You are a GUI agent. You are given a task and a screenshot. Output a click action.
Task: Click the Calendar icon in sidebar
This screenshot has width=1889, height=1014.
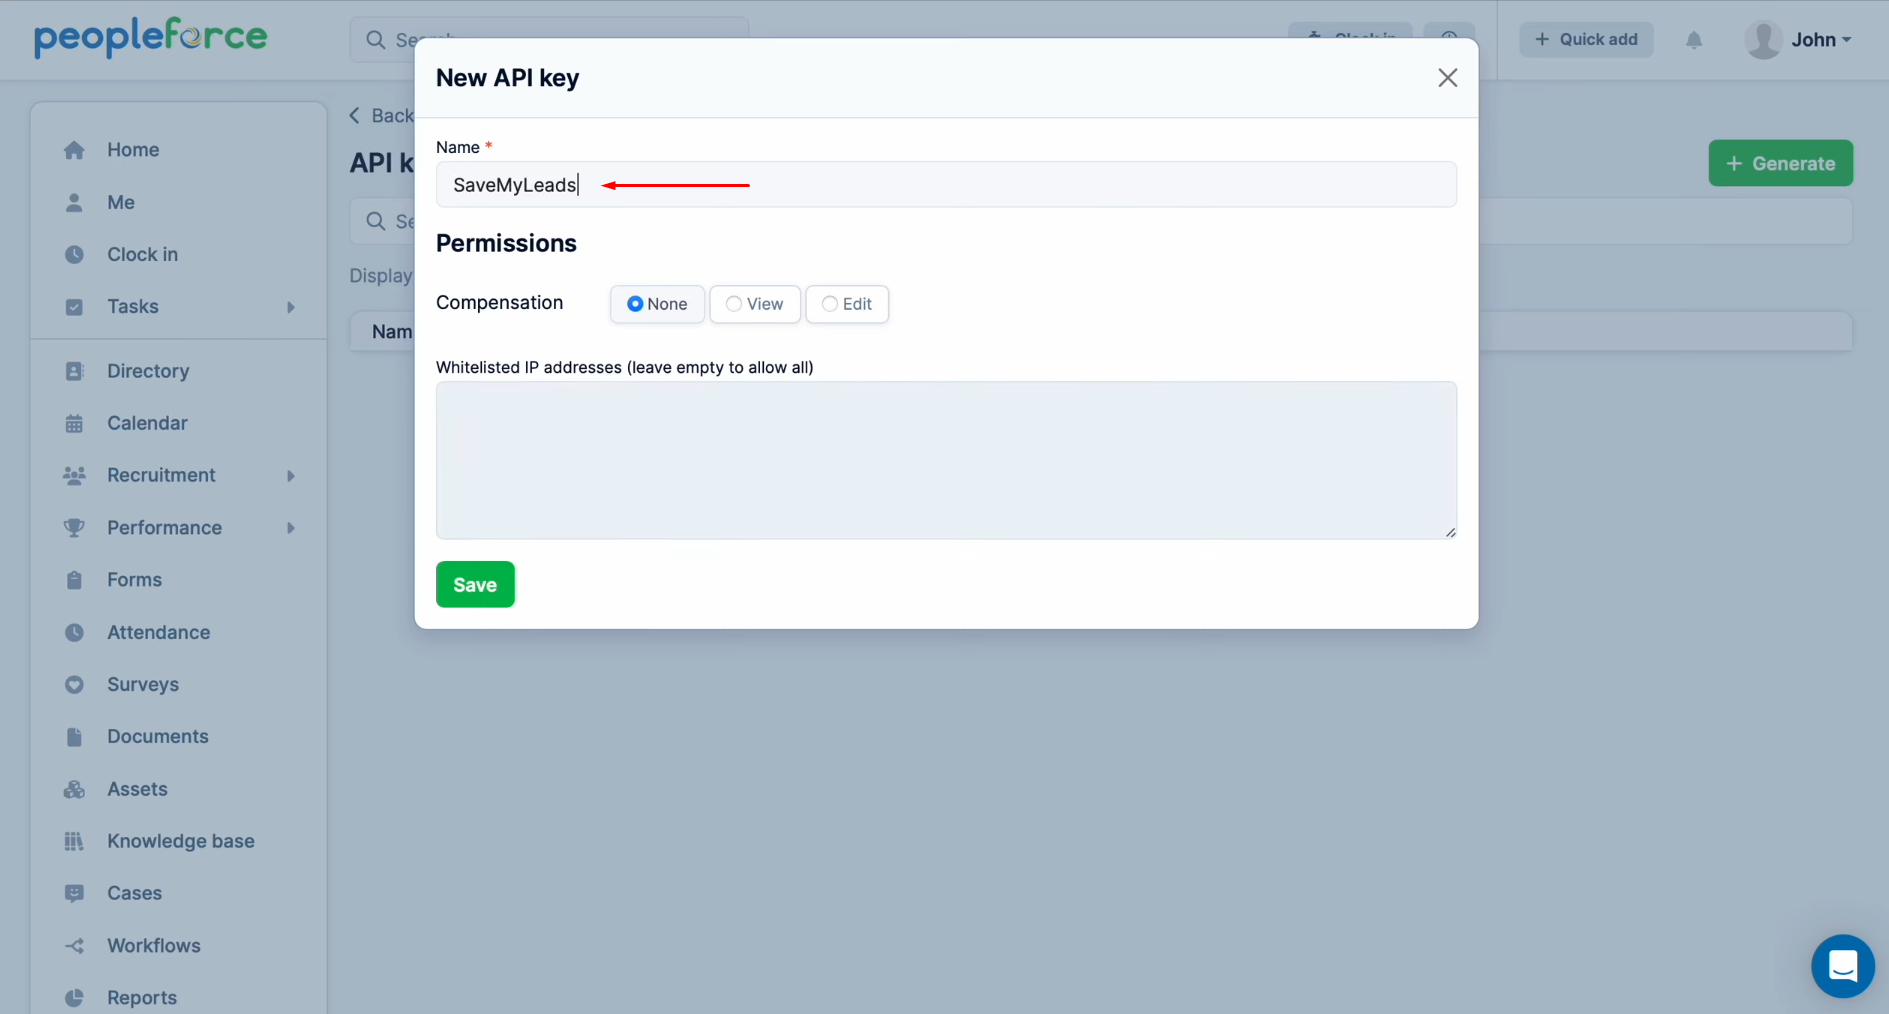click(74, 423)
